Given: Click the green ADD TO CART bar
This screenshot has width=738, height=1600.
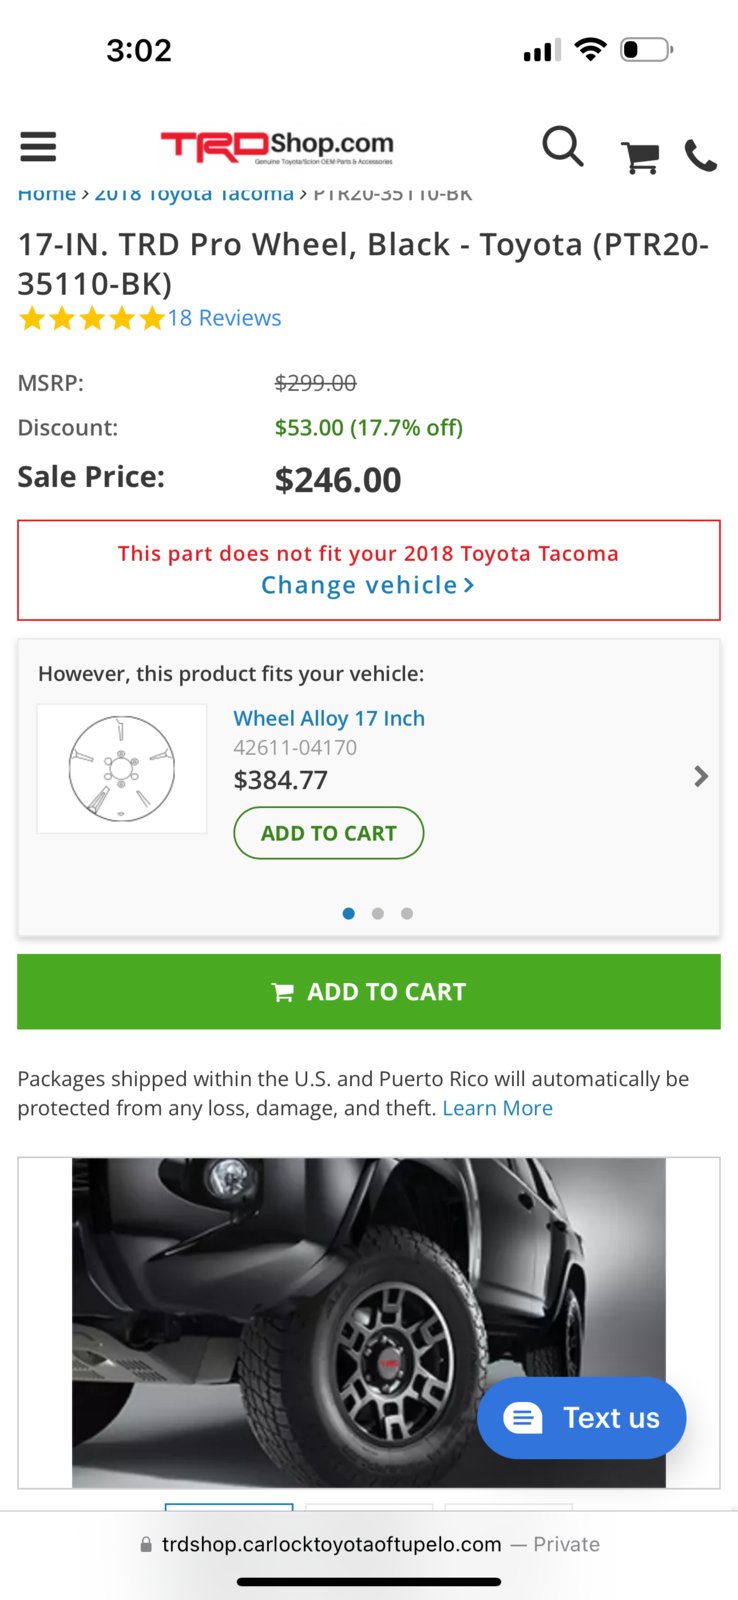Looking at the screenshot, I should [369, 991].
